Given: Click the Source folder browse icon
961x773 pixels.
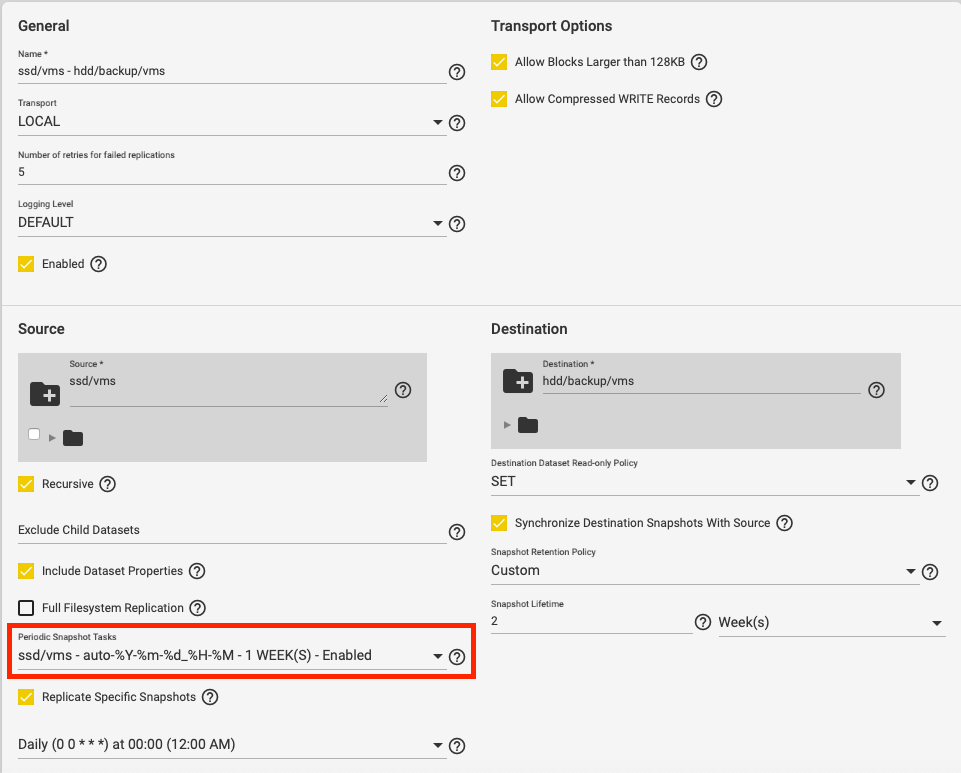Looking at the screenshot, I should (x=45, y=393).
